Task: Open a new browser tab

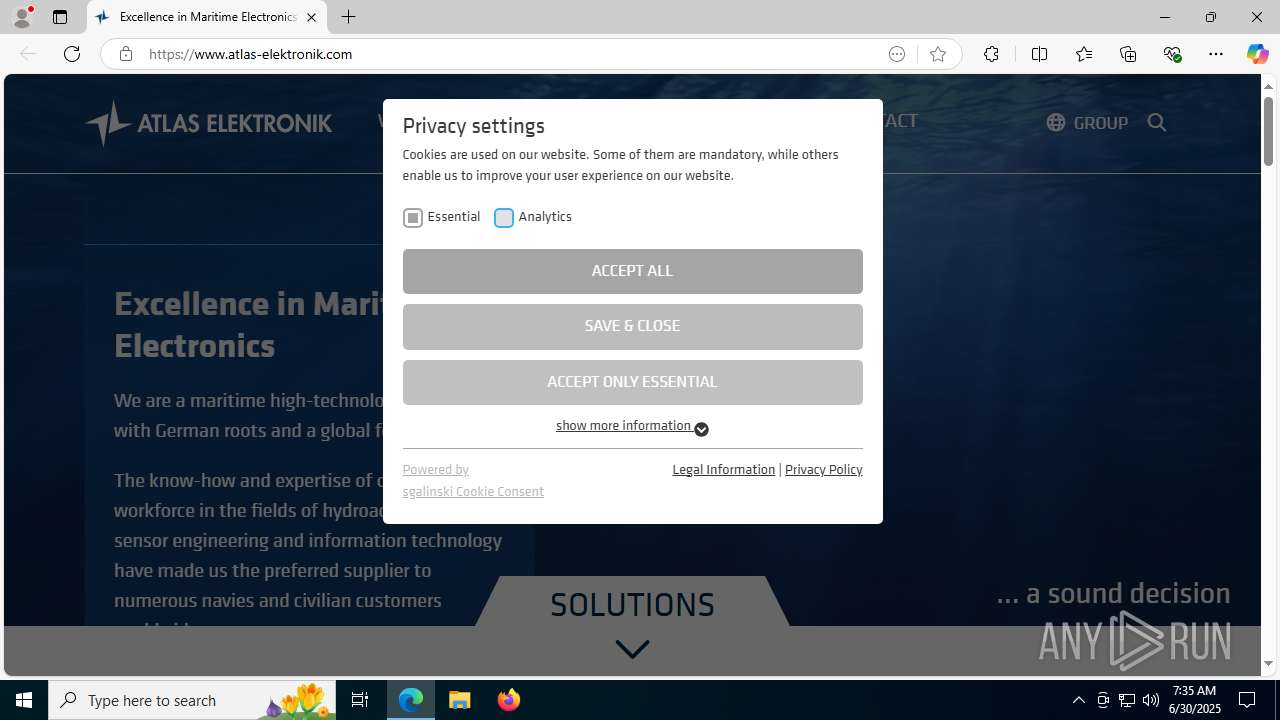Action: point(348,17)
